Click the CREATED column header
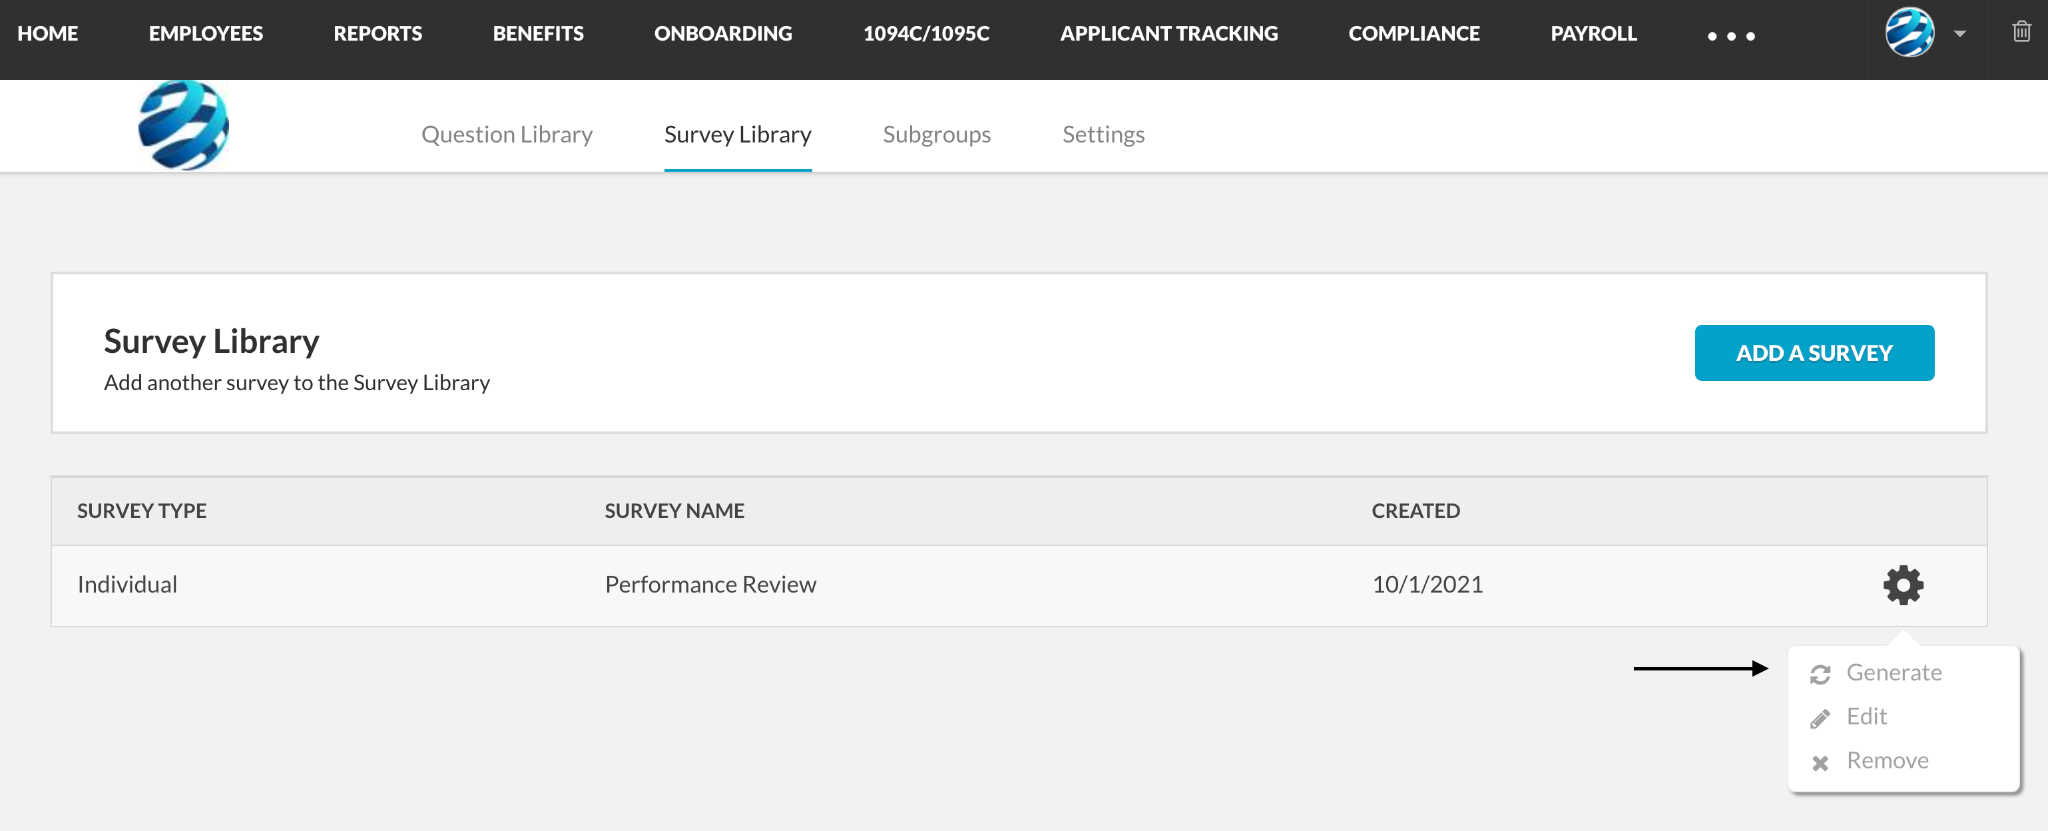 click(x=1415, y=511)
